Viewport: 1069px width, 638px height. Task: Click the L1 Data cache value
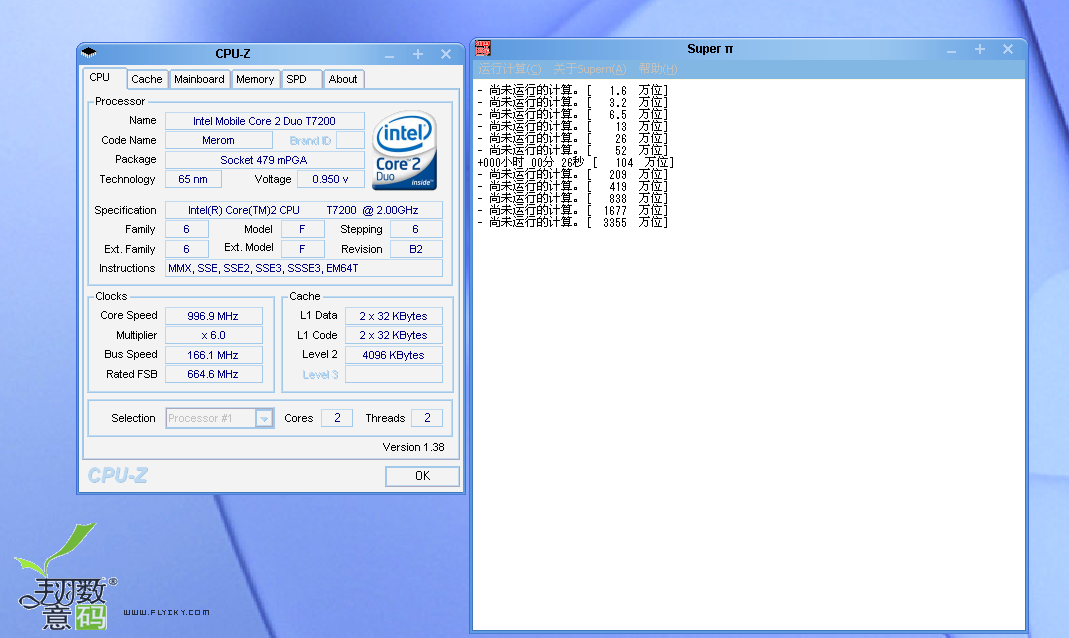click(x=393, y=316)
